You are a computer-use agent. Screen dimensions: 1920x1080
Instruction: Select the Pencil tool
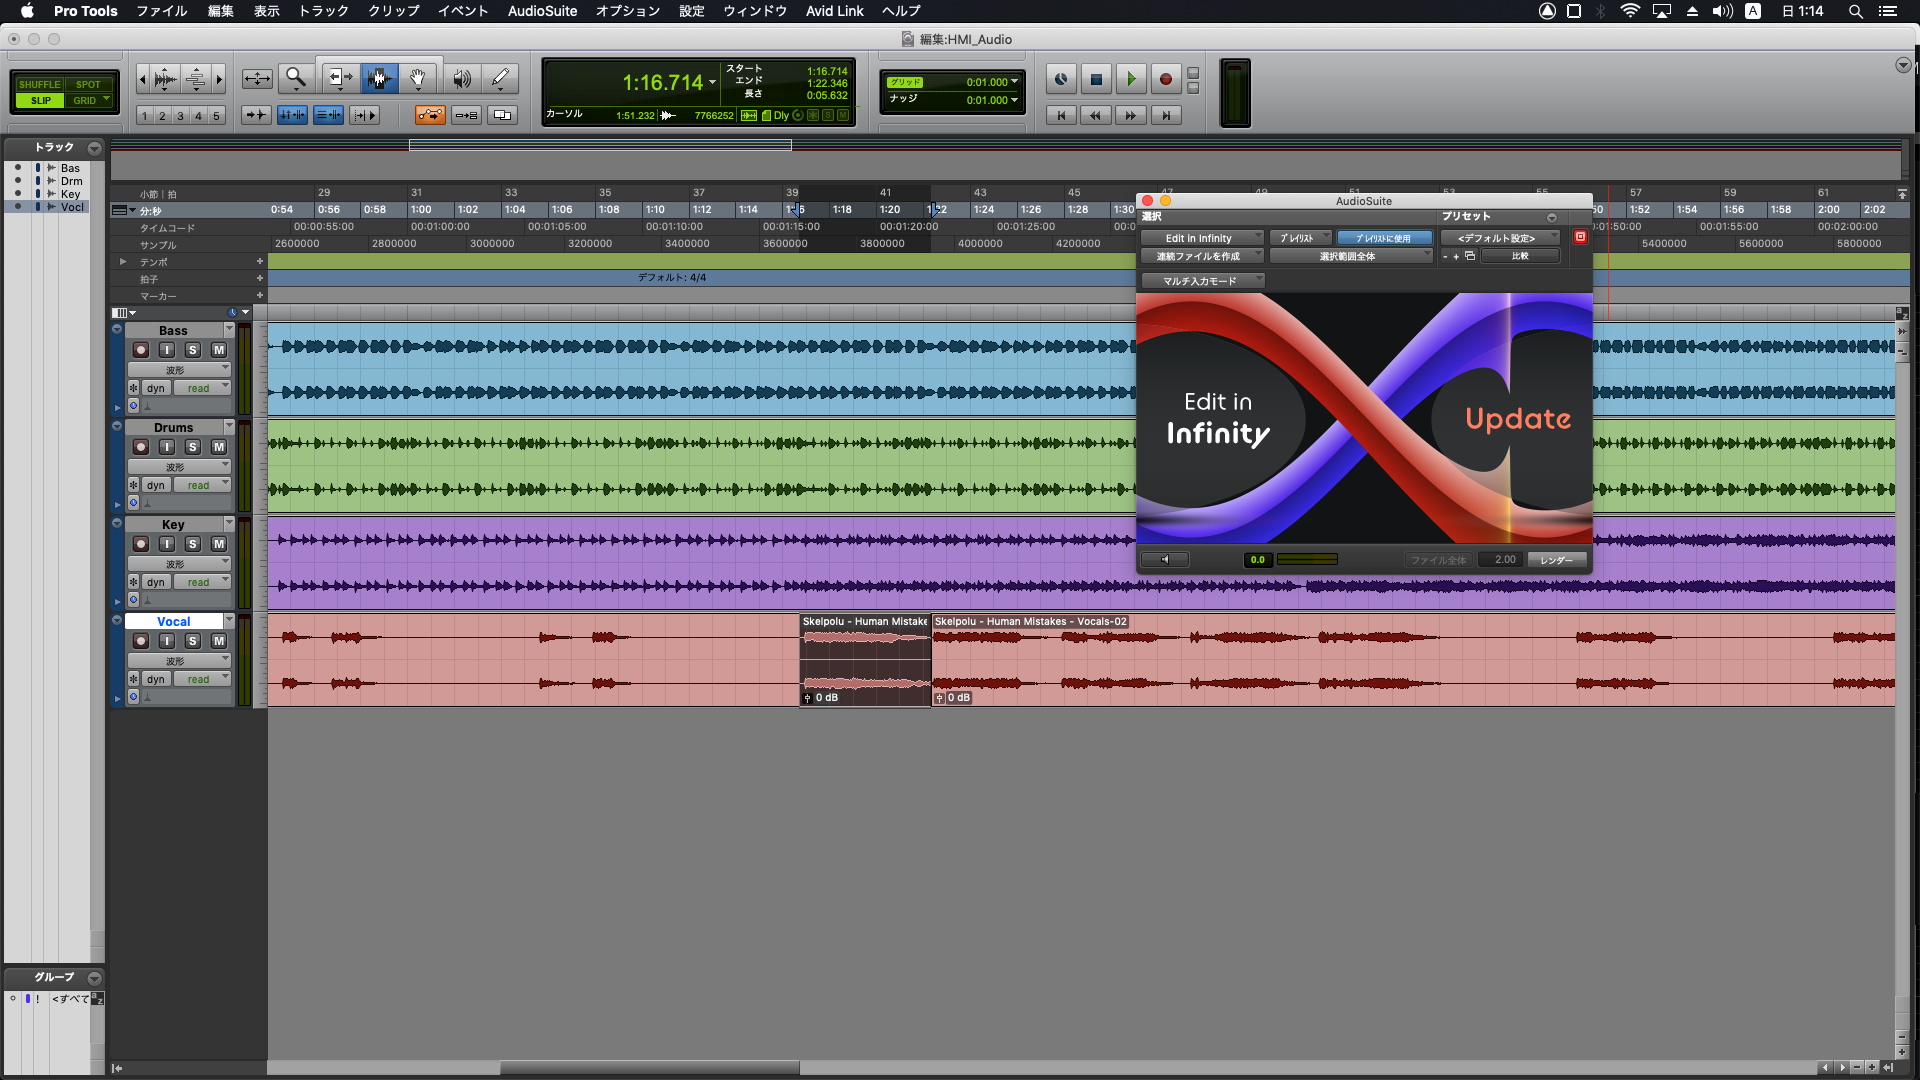(500, 78)
